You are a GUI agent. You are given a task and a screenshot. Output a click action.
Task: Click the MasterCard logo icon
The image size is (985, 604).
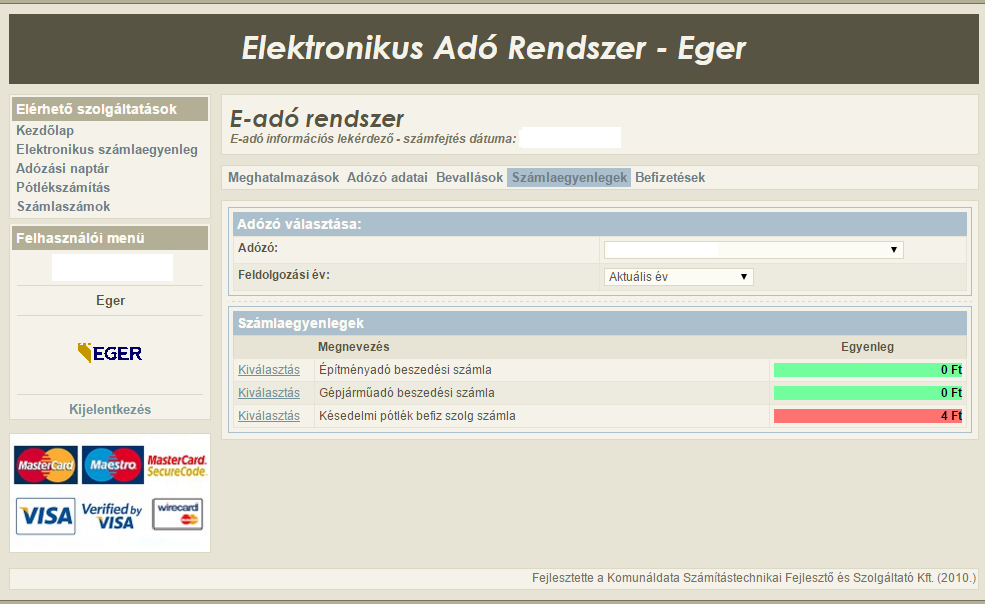[x=46, y=465]
